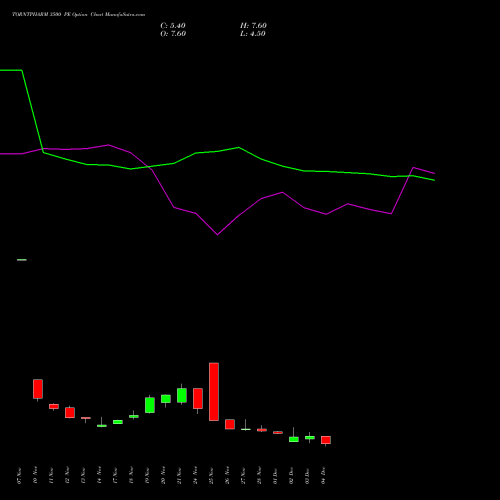Click the 10 Nov date label
Image resolution: width=500 pixels, height=500 pixels.
pyautogui.click(x=35, y=476)
